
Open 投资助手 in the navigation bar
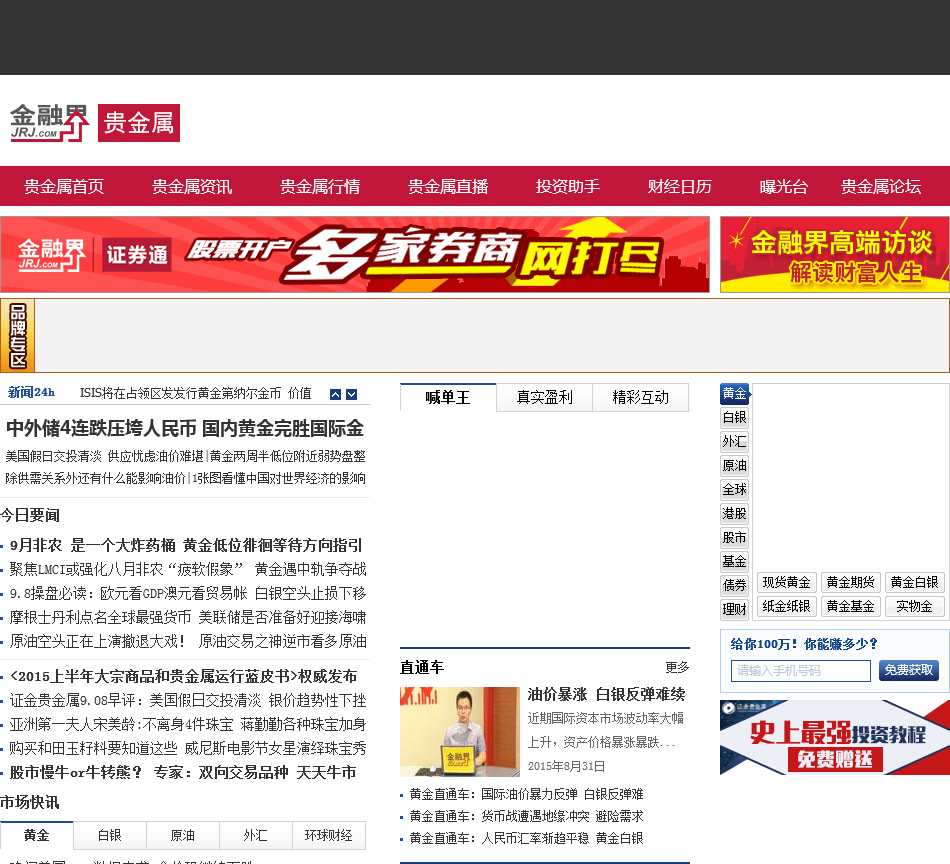tap(568, 187)
